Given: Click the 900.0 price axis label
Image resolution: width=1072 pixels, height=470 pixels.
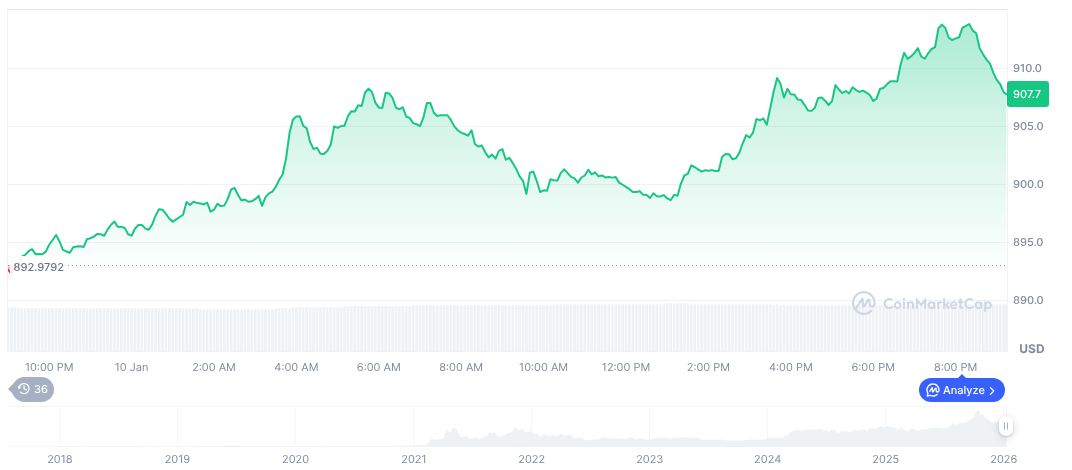Looking at the screenshot, I should (x=1027, y=184).
